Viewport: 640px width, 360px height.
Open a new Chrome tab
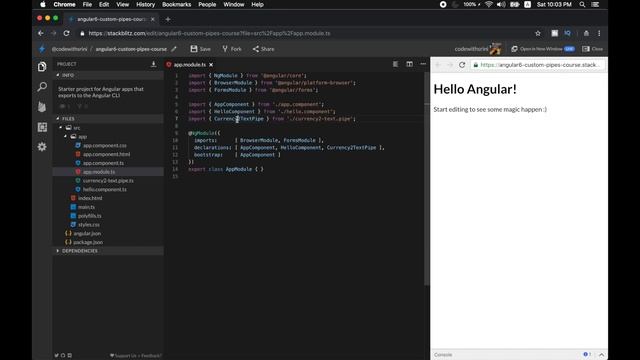click(x=168, y=19)
